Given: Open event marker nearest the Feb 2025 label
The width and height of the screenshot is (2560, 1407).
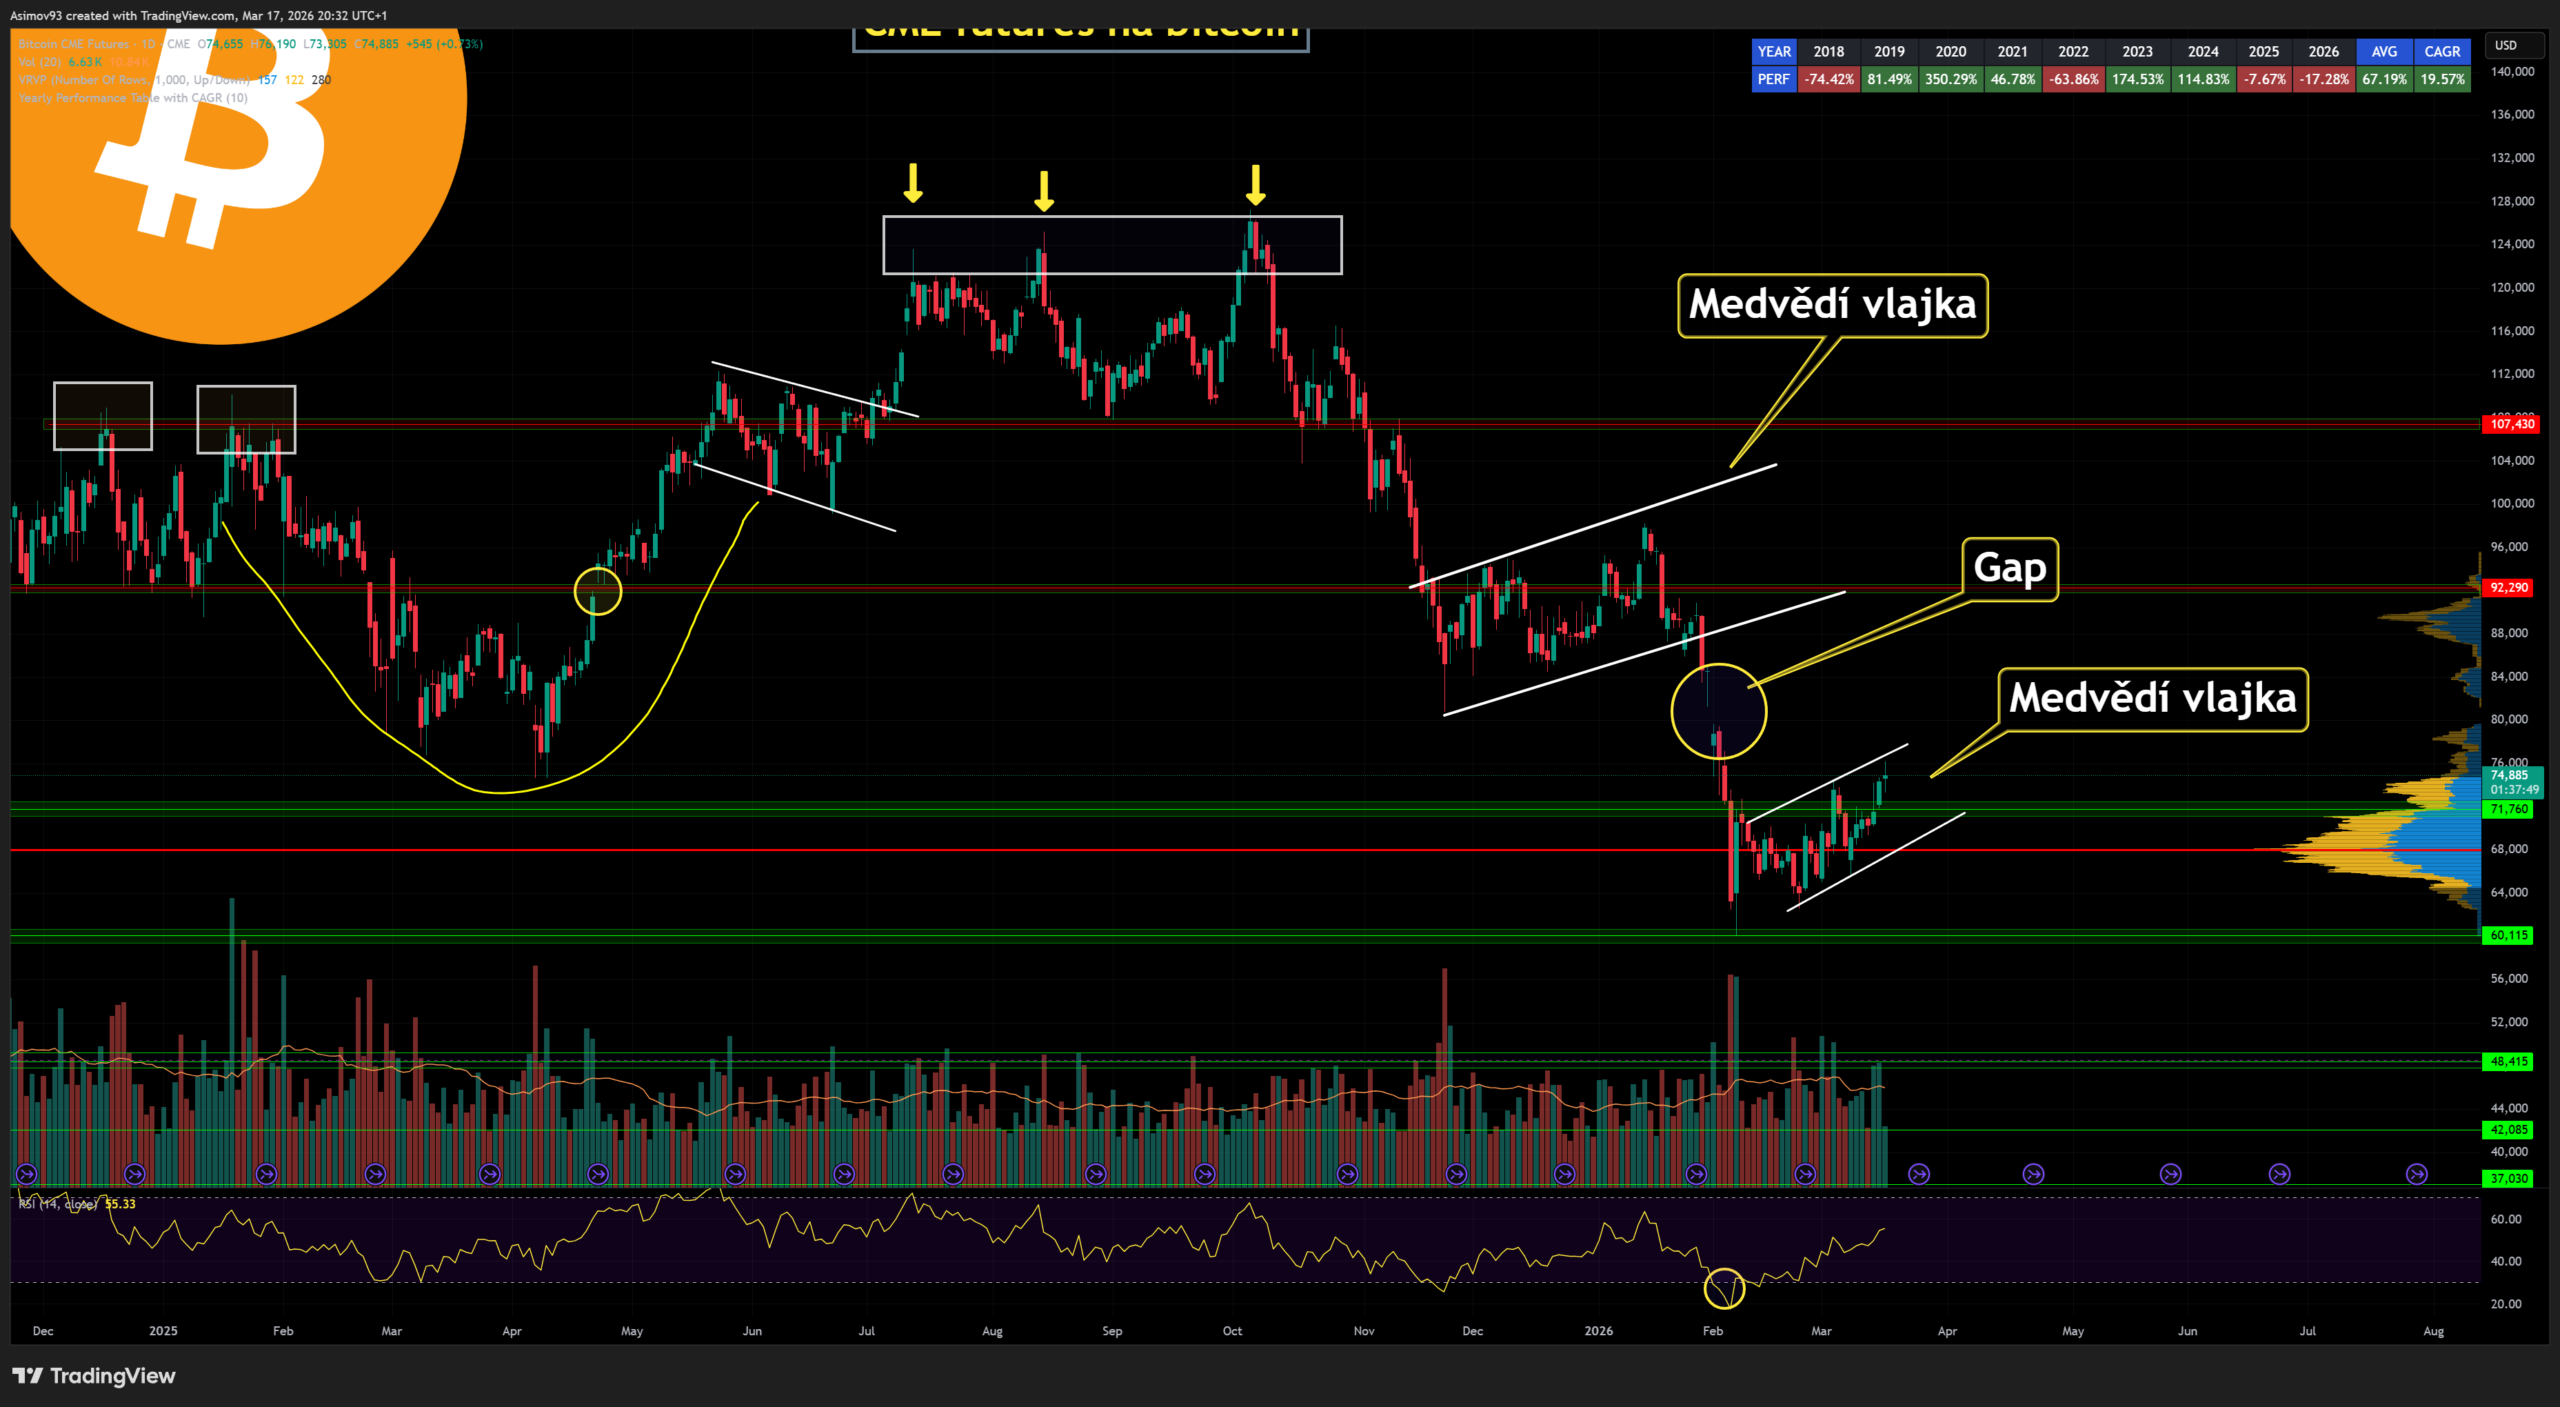Looking at the screenshot, I should point(267,1174).
